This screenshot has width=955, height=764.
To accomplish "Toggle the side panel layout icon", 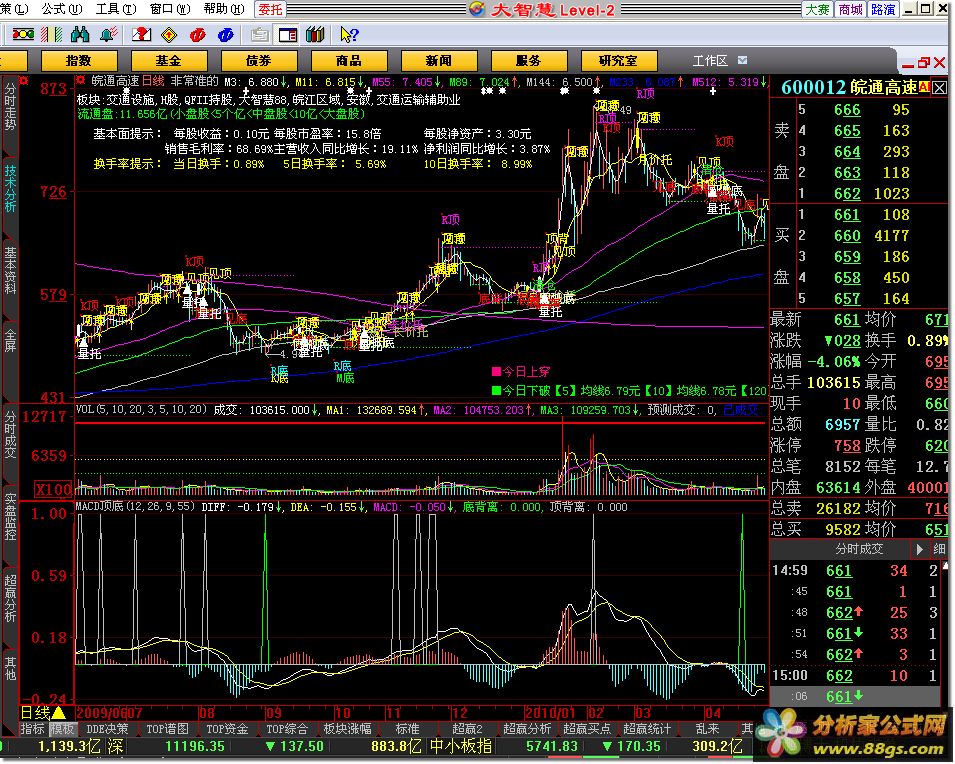I will [287, 35].
